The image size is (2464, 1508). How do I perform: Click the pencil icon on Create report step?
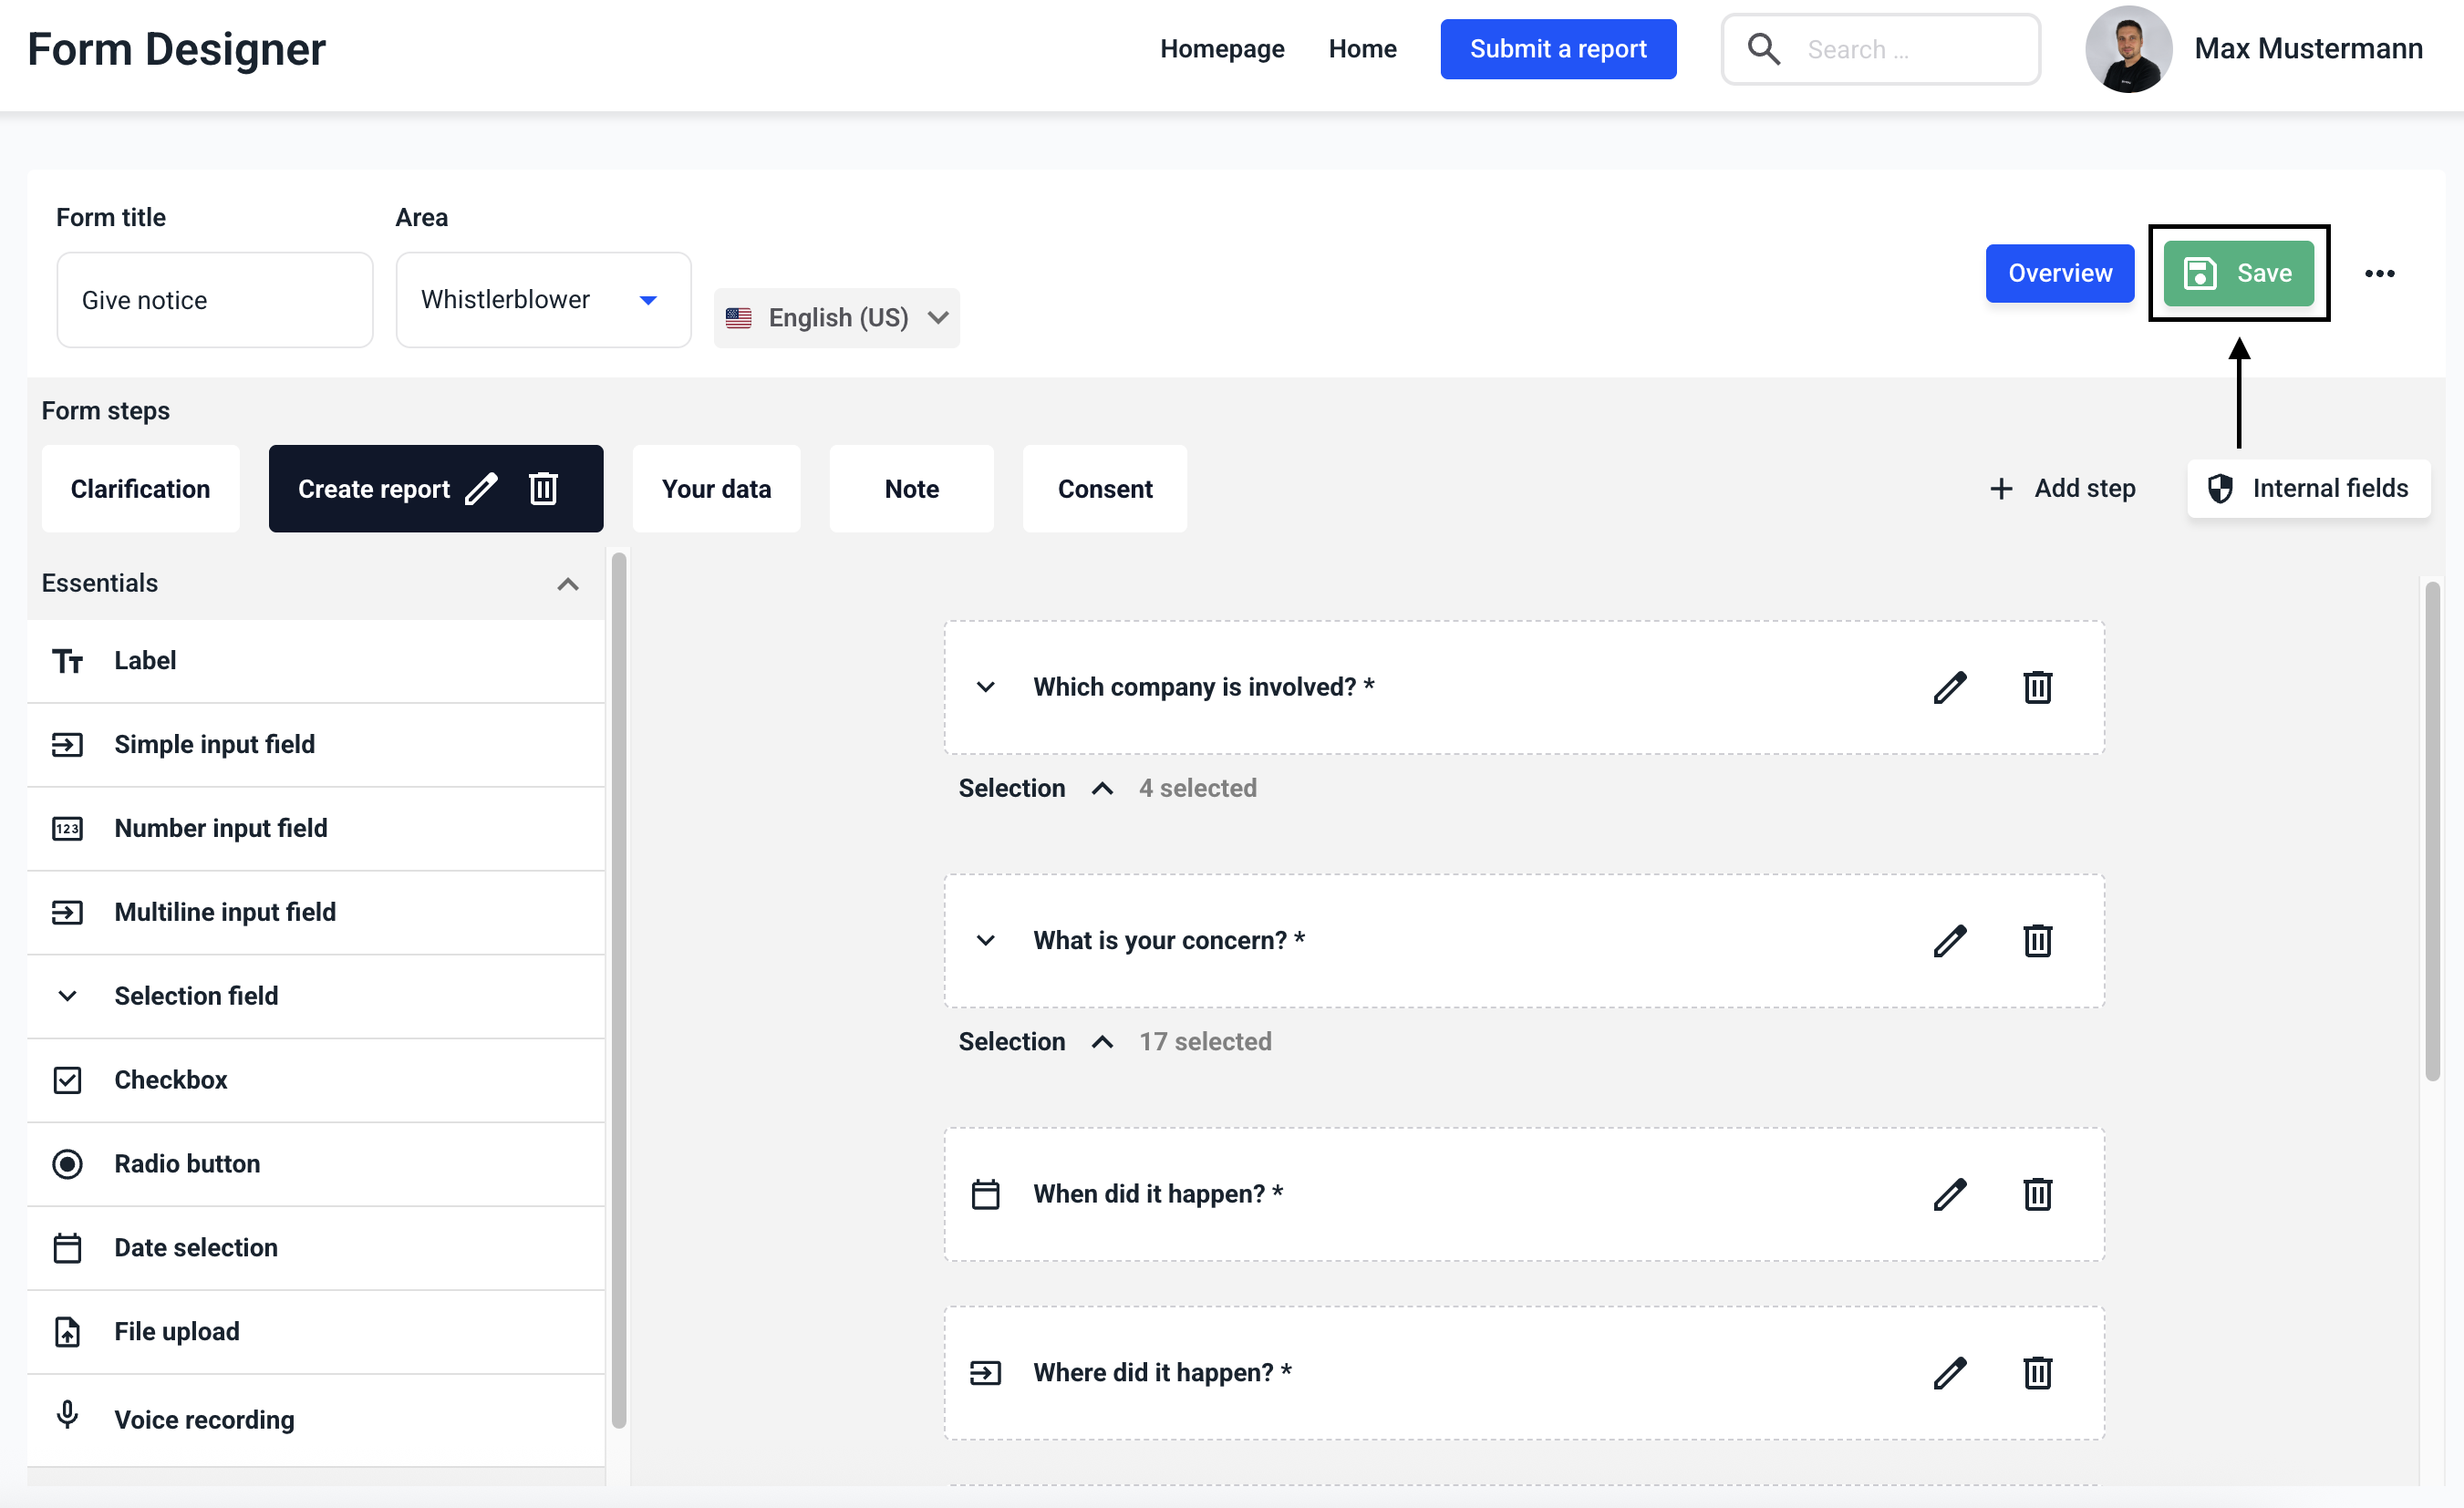point(481,489)
